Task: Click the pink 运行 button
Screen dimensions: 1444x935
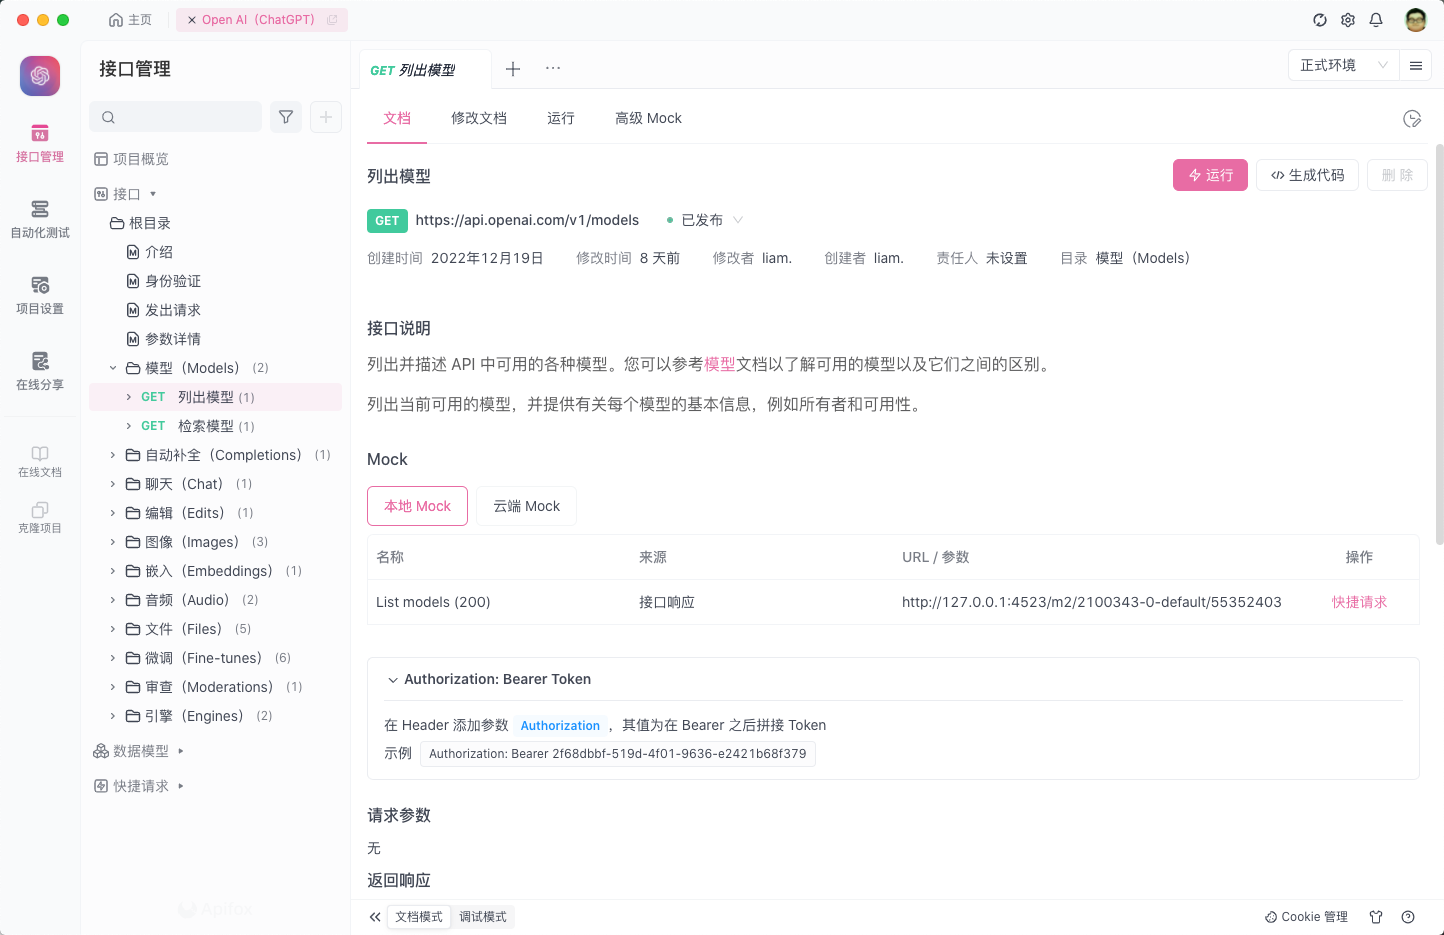Action: pyautogui.click(x=1210, y=175)
